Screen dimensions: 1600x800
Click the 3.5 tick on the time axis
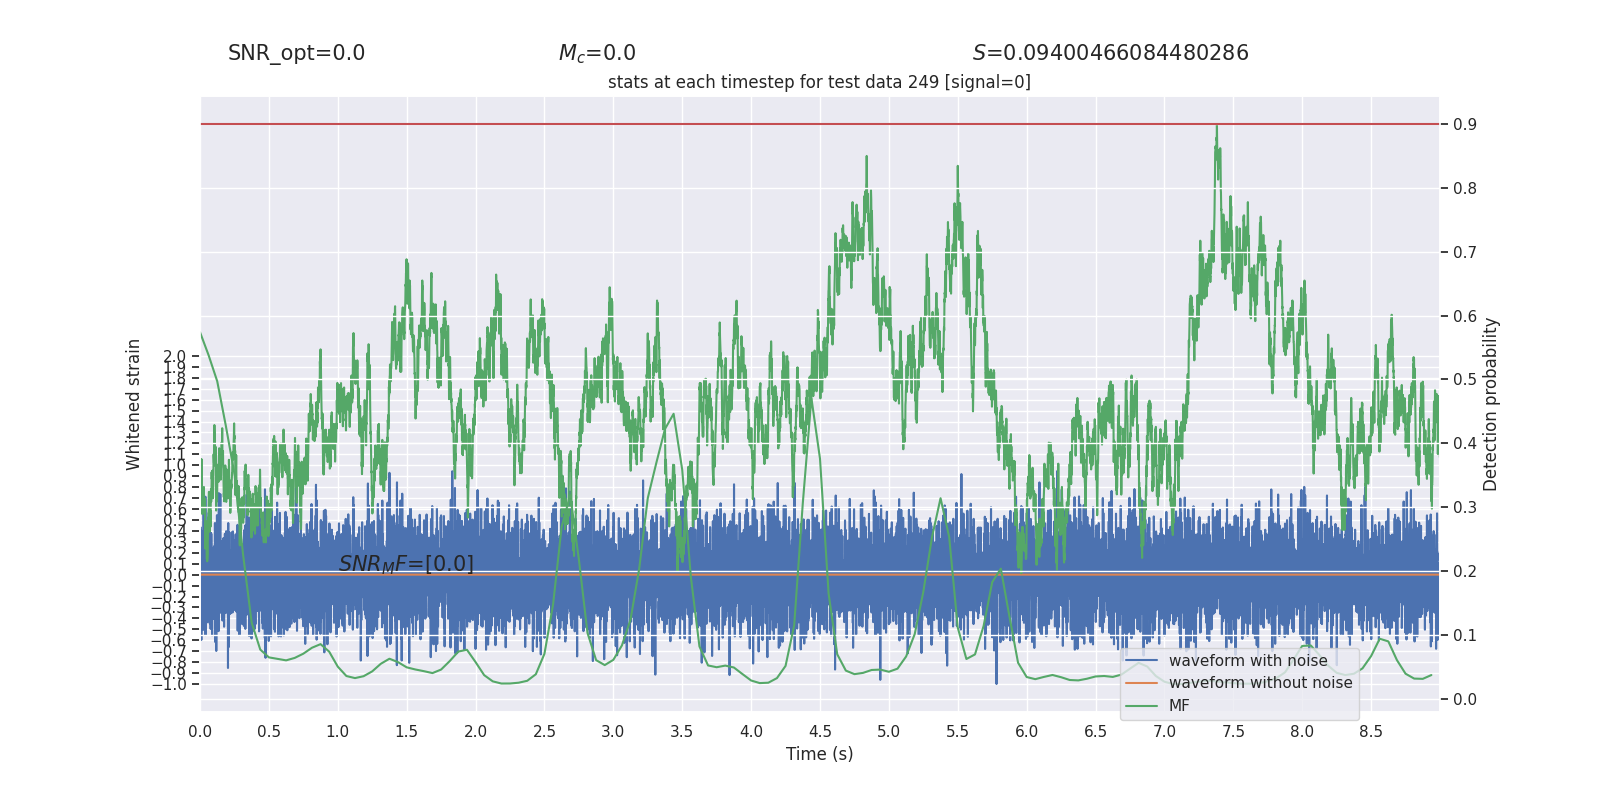pyautogui.click(x=682, y=732)
